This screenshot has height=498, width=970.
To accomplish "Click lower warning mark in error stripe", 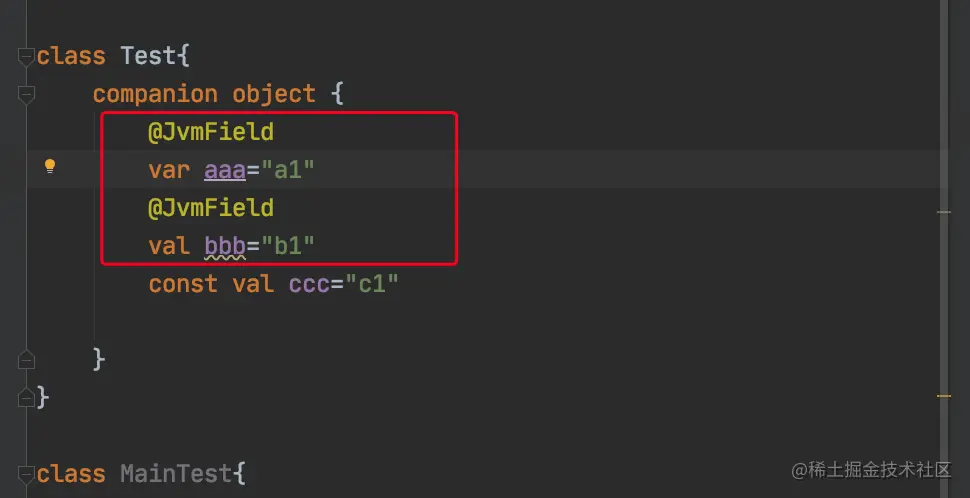I will tap(943, 396).
